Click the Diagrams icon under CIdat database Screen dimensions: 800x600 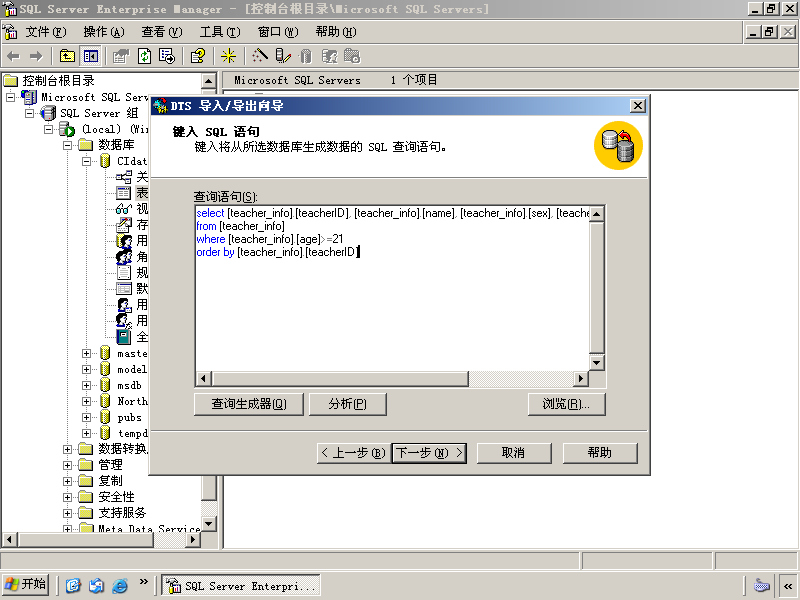[x=123, y=177]
